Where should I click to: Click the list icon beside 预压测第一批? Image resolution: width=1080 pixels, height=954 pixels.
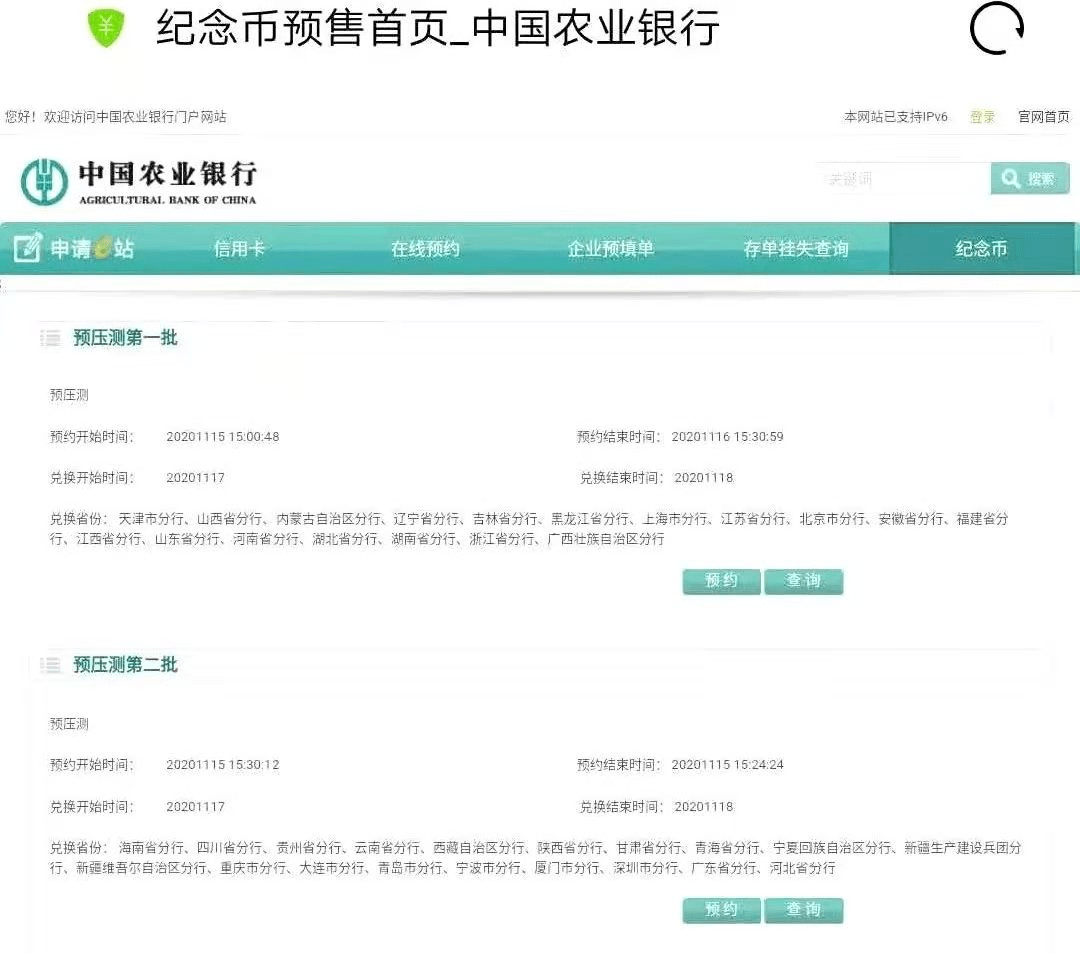point(50,338)
